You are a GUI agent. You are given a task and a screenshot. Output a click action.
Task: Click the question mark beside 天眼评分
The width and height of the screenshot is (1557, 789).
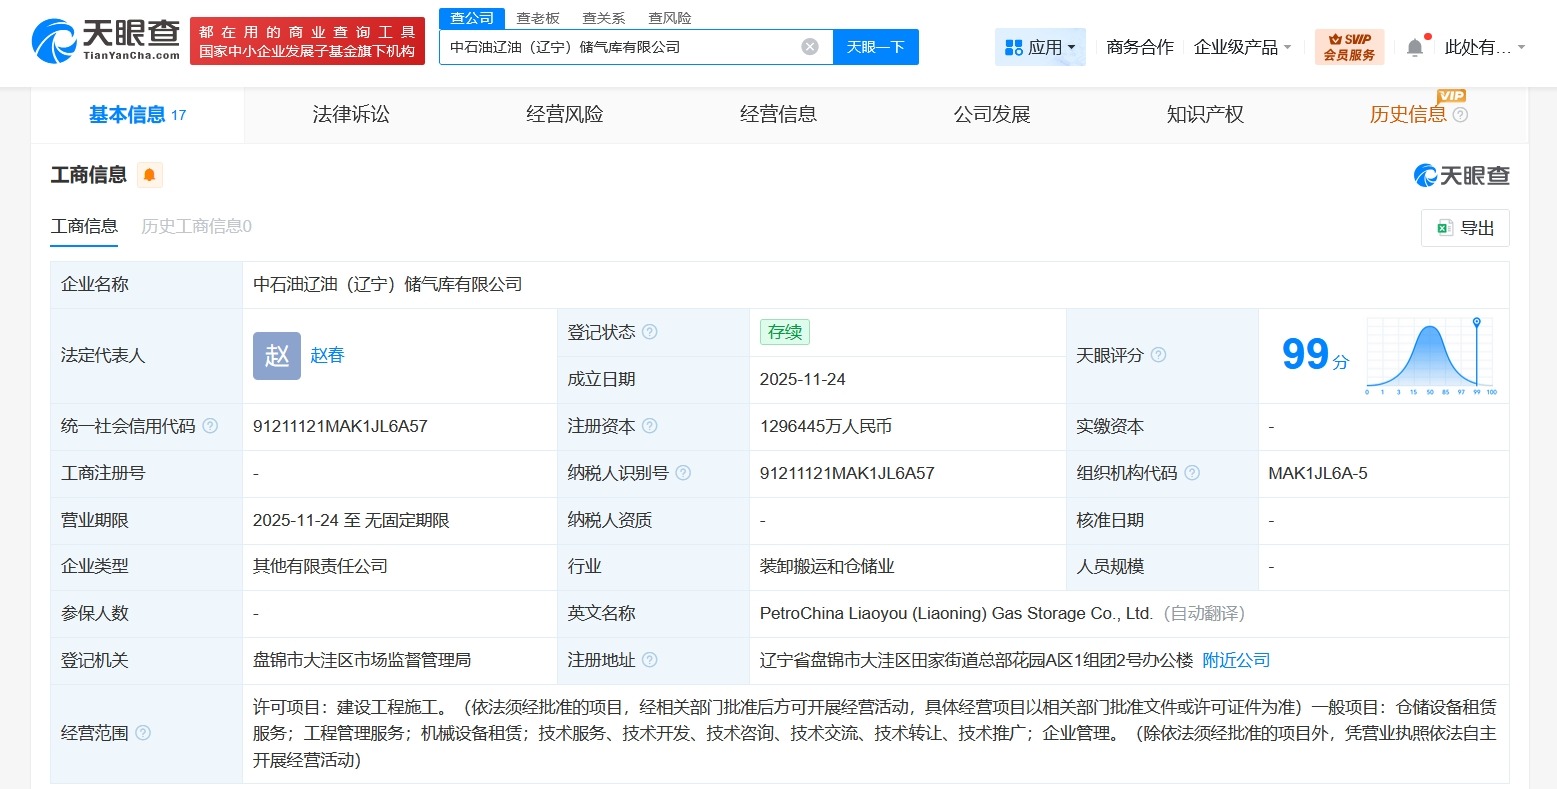click(x=1158, y=355)
